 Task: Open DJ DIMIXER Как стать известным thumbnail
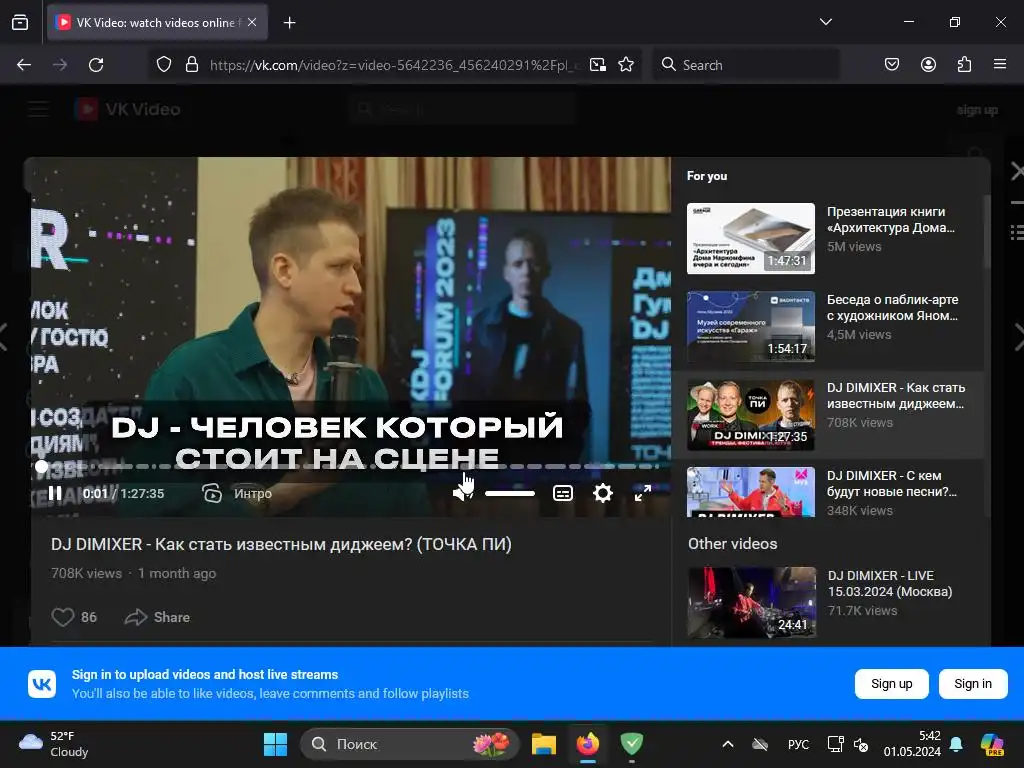[750, 414]
